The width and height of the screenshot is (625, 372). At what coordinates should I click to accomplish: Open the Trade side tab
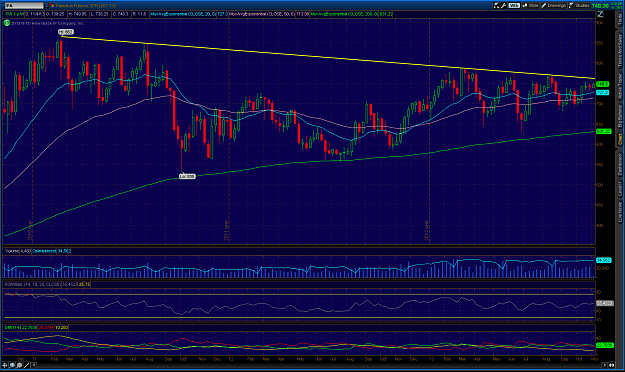point(620,19)
